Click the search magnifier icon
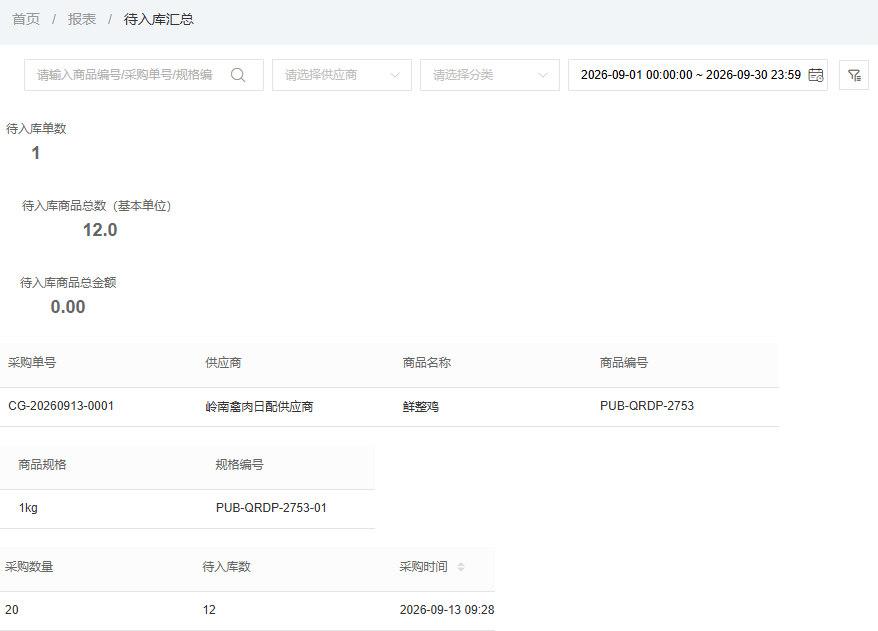Viewport: 878px width, 631px height. coord(238,75)
